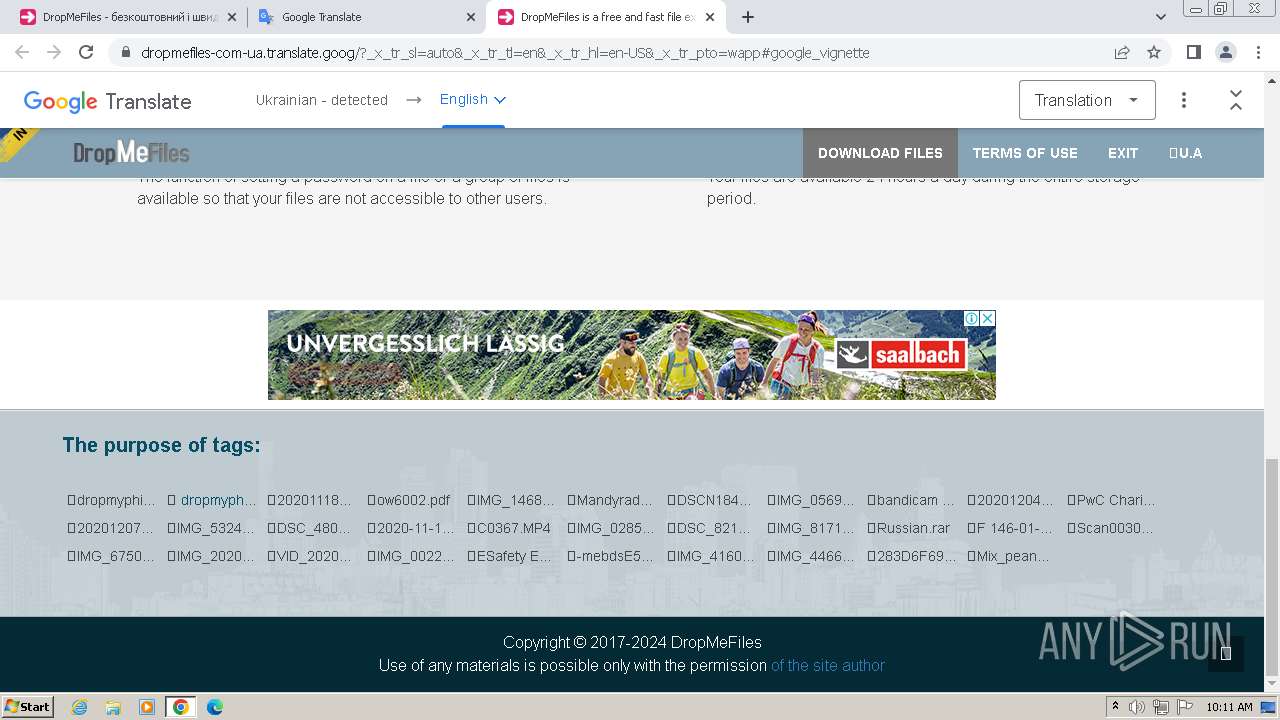Follow the 'of the site author' link
The height and width of the screenshot is (720, 1280).
828,665
